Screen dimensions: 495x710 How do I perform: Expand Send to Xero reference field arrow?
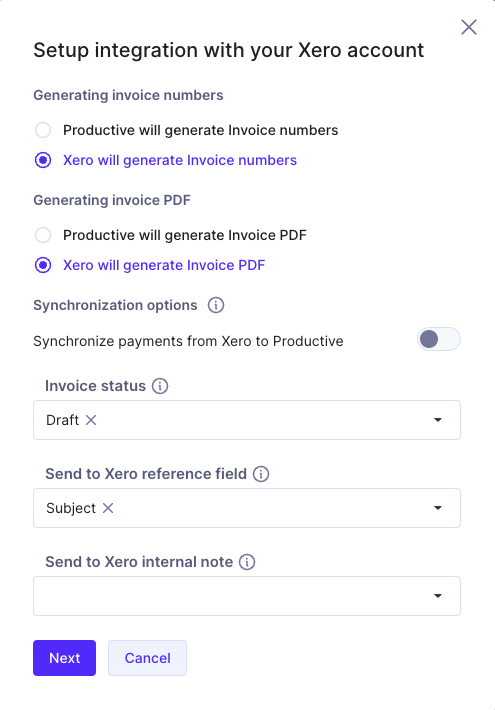tap(437, 508)
